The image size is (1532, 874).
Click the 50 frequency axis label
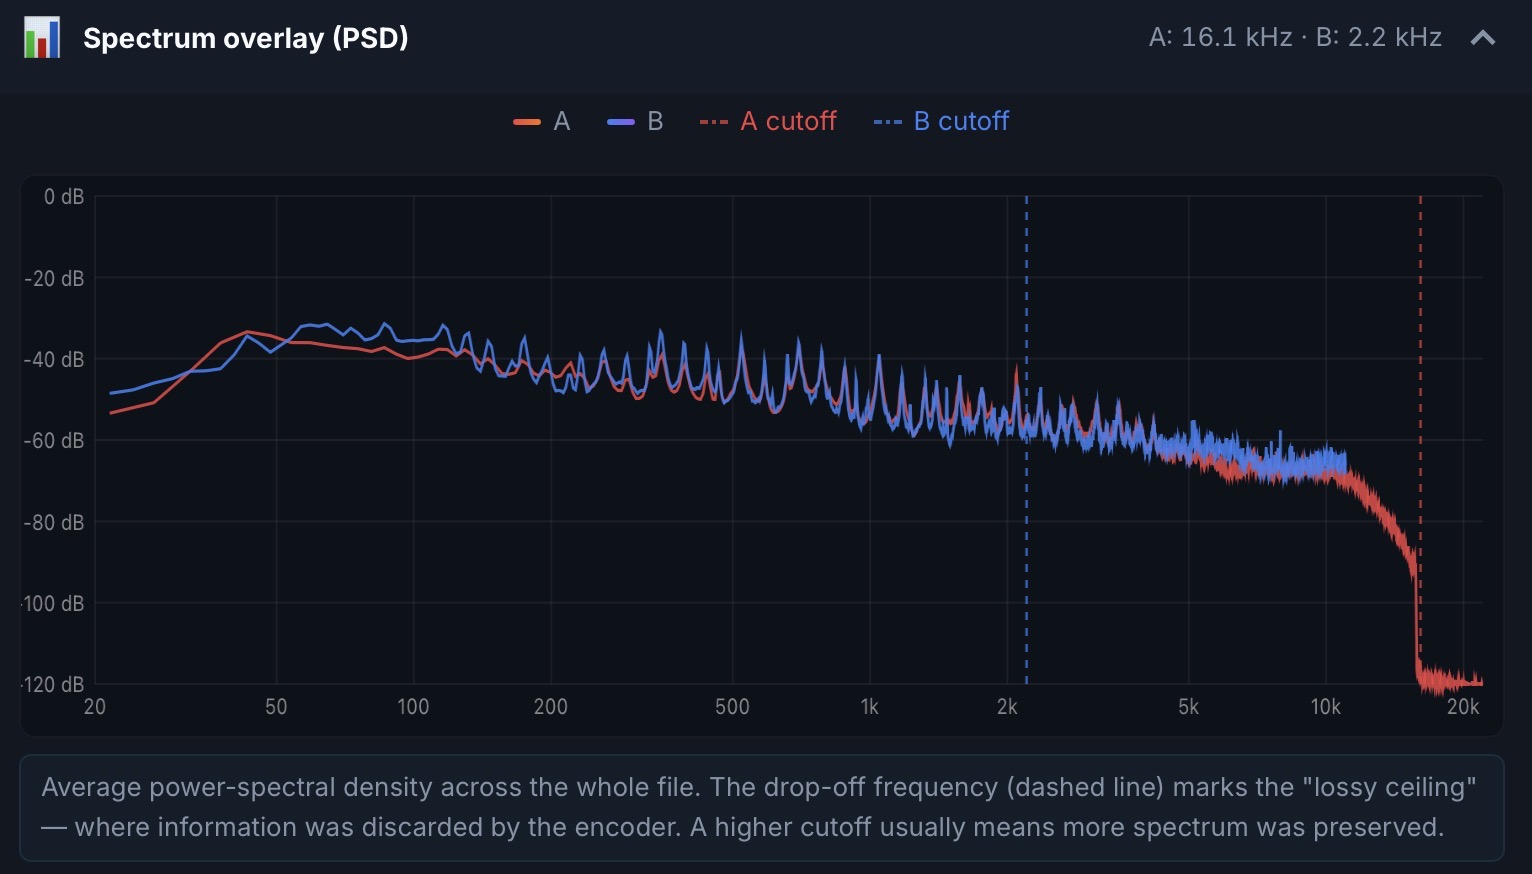click(276, 707)
